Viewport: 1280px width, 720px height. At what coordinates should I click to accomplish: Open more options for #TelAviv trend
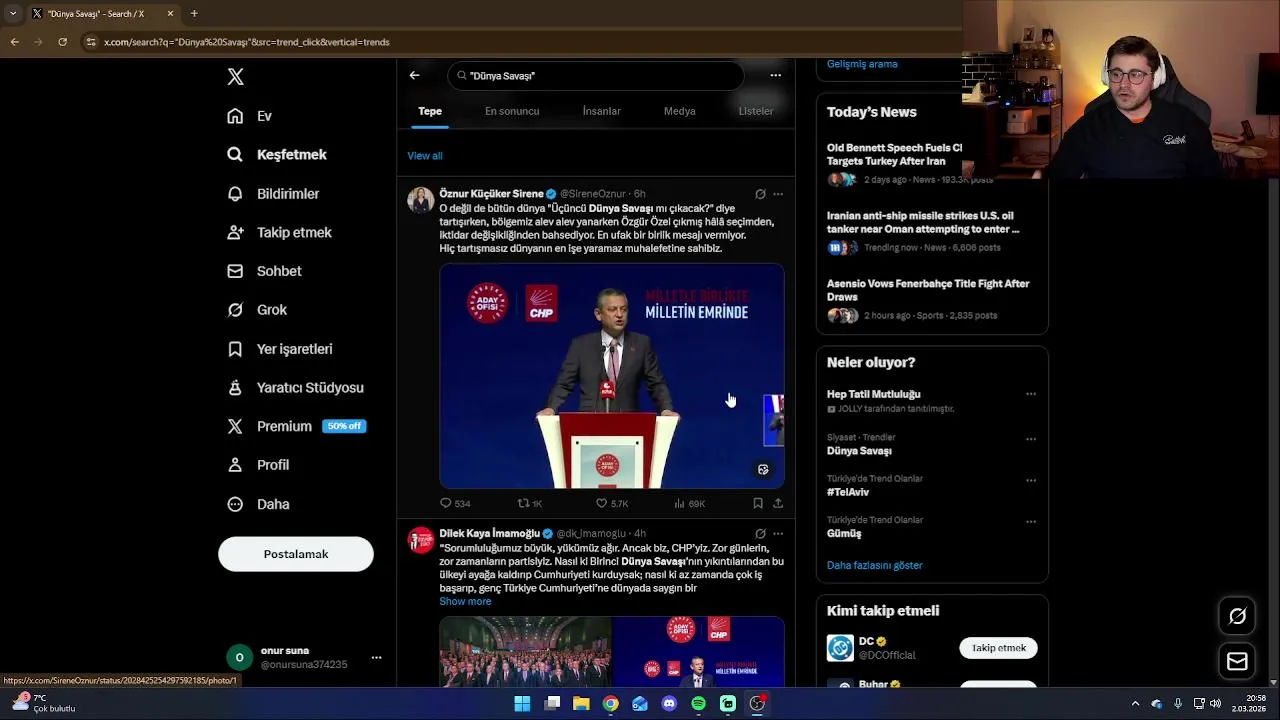click(x=1031, y=480)
